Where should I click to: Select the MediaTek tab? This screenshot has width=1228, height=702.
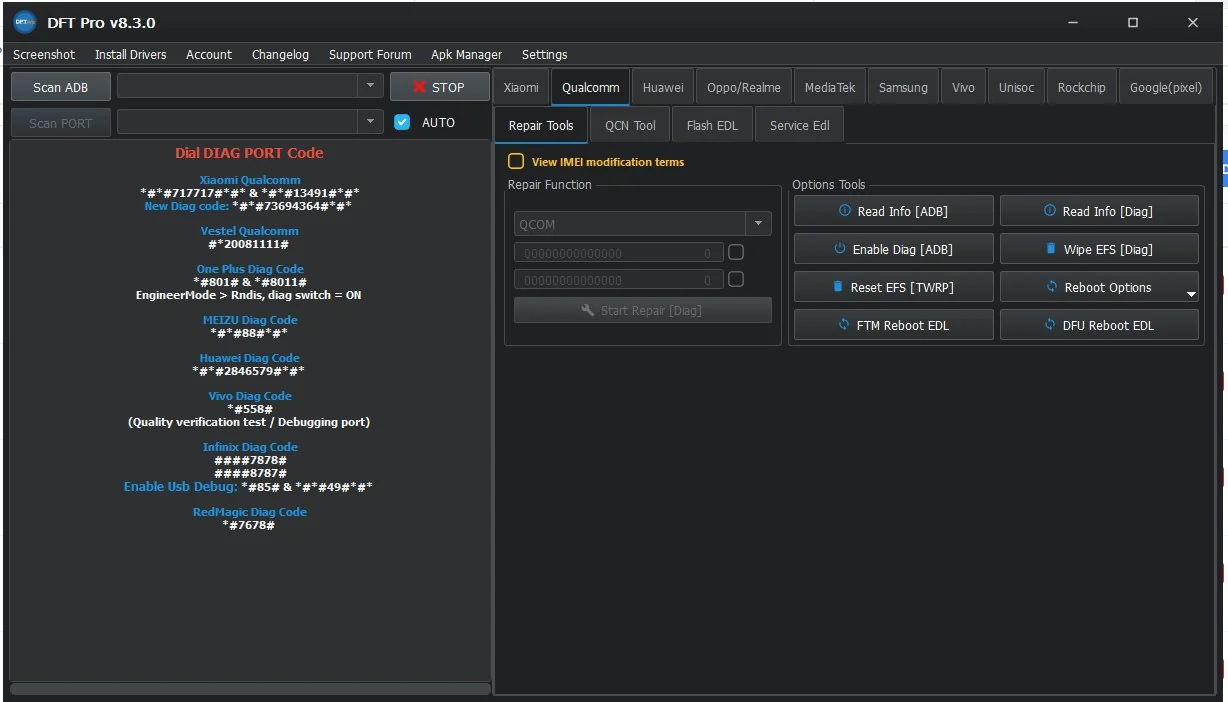click(x=830, y=87)
